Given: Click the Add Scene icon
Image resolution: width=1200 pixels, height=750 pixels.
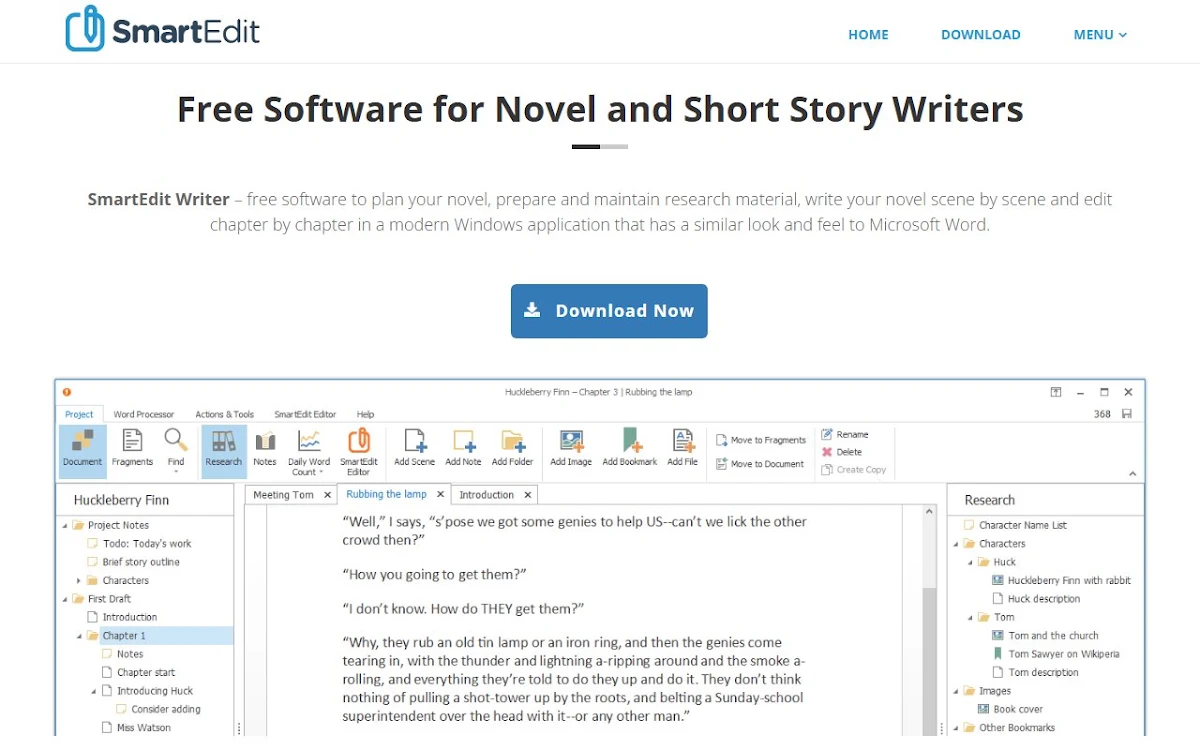Looking at the screenshot, I should pyautogui.click(x=414, y=447).
